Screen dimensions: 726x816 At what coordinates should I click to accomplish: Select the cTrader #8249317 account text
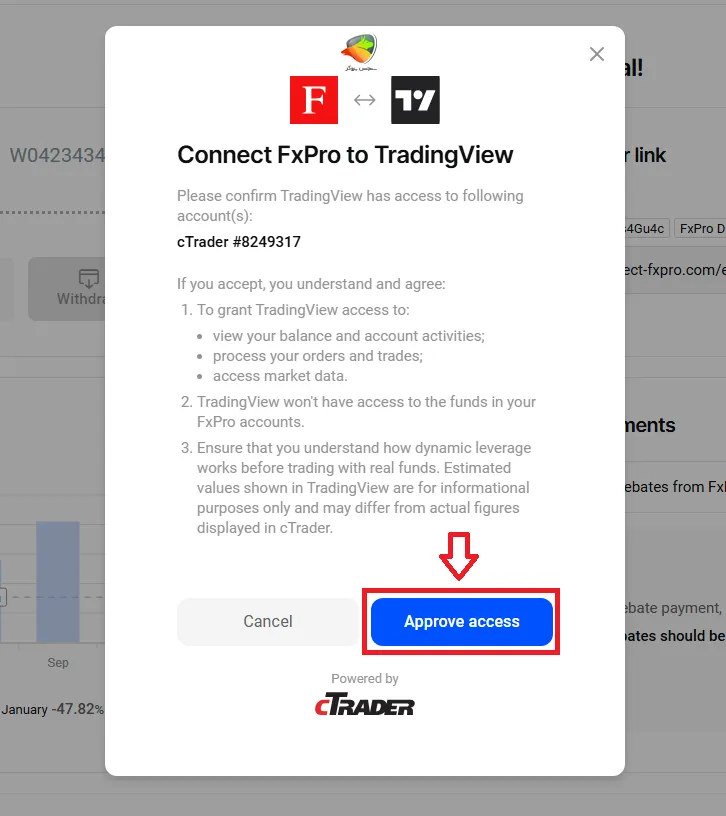(x=239, y=242)
